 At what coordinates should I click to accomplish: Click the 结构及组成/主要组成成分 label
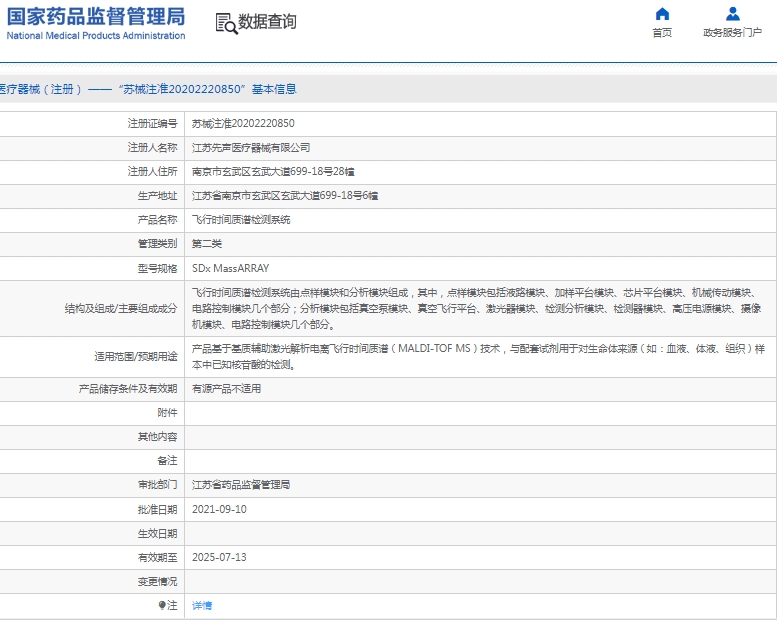pos(121,308)
